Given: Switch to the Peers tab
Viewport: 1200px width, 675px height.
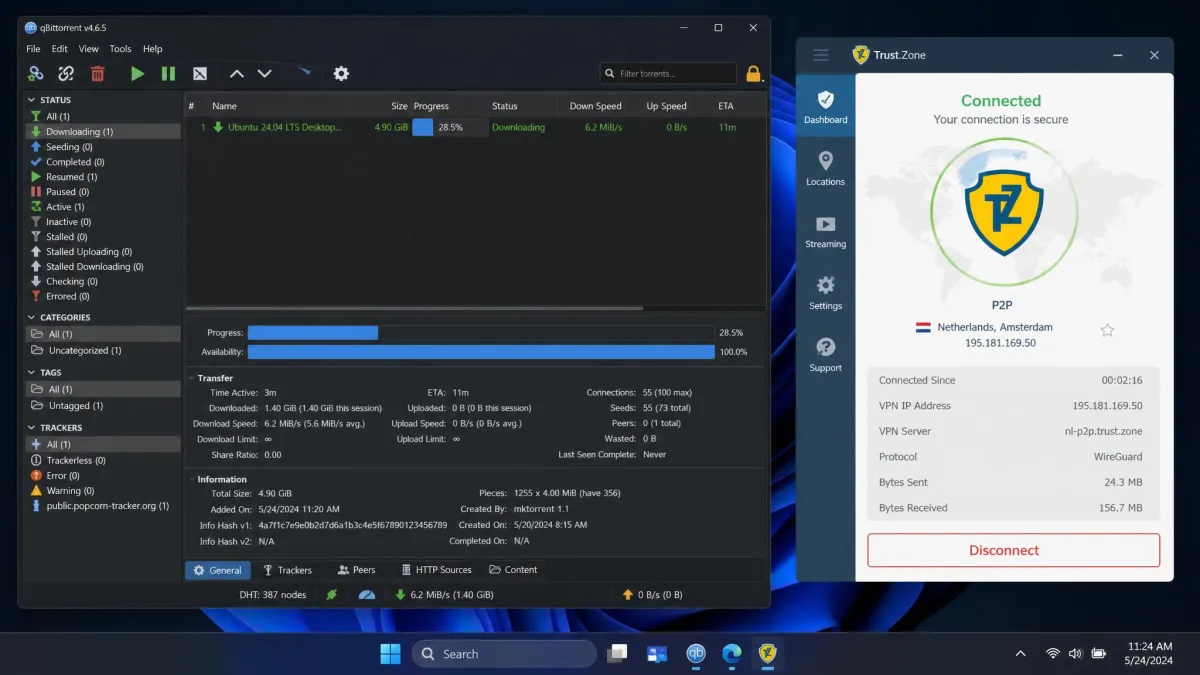Looking at the screenshot, I should [356, 570].
